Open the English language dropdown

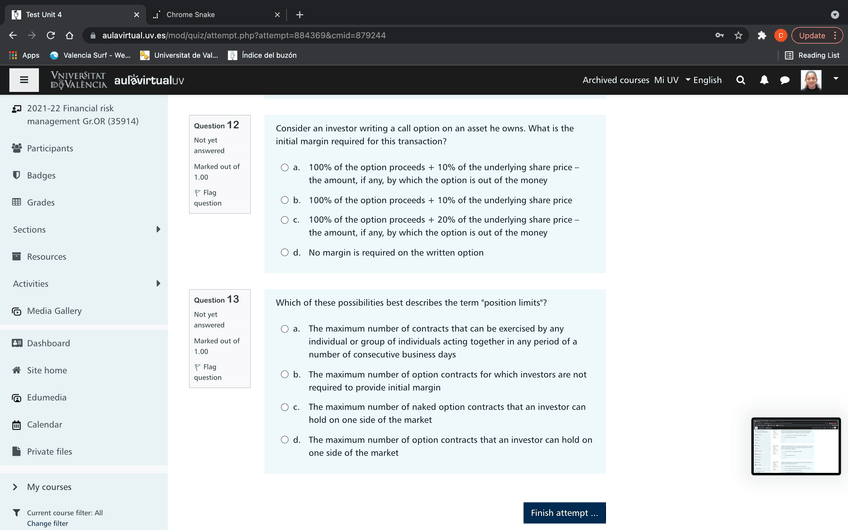[x=703, y=80]
